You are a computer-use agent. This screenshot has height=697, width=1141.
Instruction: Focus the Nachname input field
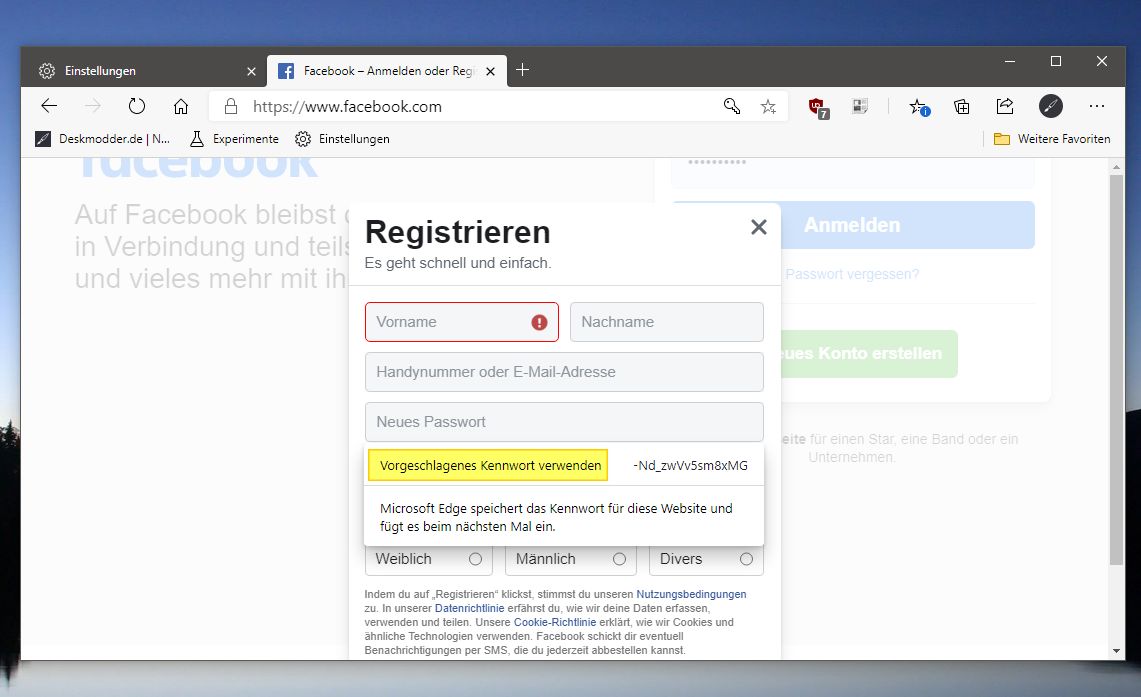coord(667,322)
